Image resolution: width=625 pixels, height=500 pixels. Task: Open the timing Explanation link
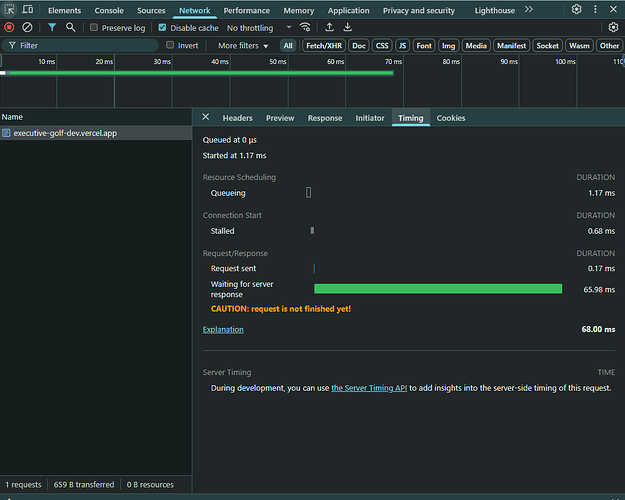pos(223,329)
